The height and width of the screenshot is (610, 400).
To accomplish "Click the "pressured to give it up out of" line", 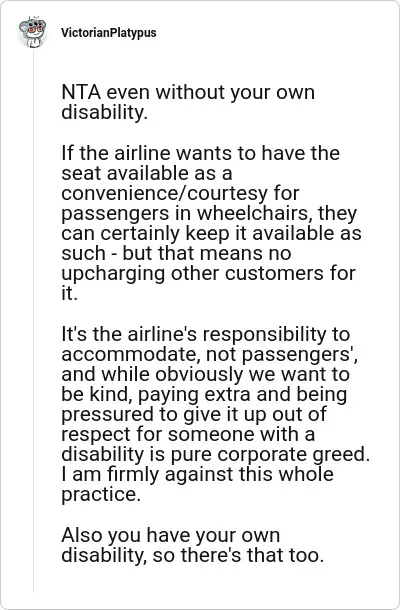I will (x=194, y=415).
